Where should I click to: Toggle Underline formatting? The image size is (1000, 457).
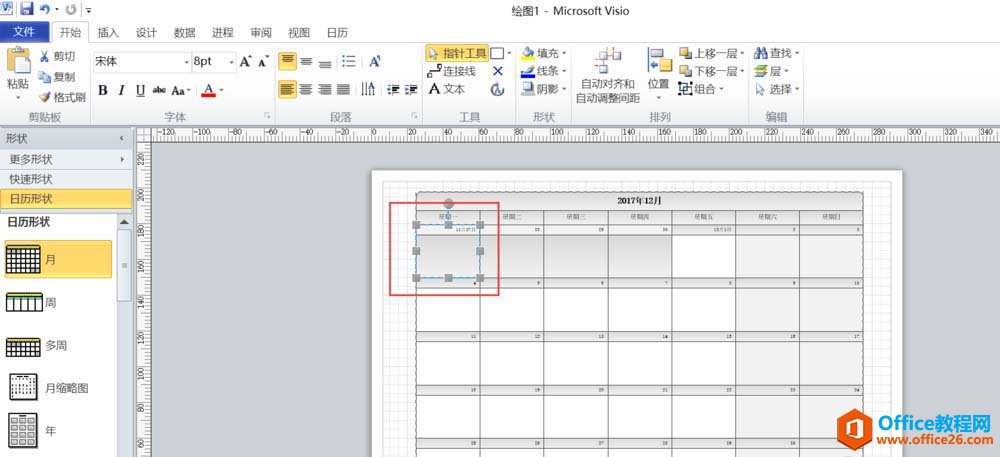[140, 91]
